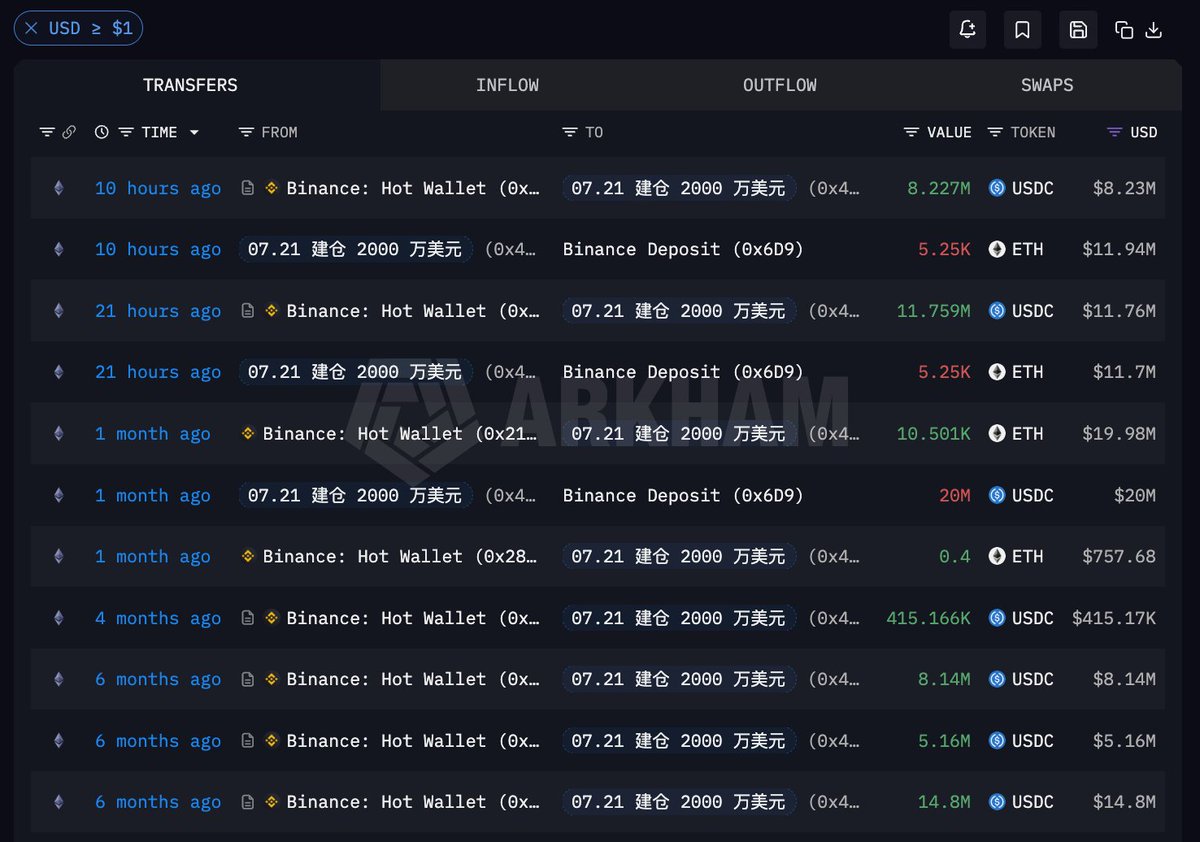Switch to the TRANSFERS tab
Image resolution: width=1200 pixels, height=842 pixels.
pyautogui.click(x=190, y=85)
